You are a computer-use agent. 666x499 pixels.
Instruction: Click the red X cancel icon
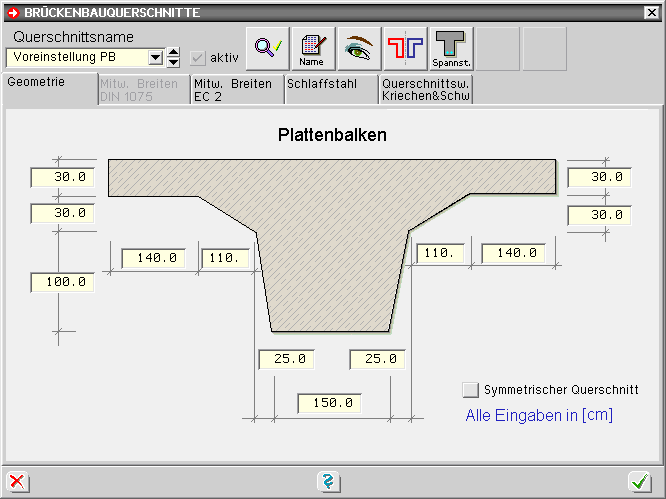coord(17,482)
